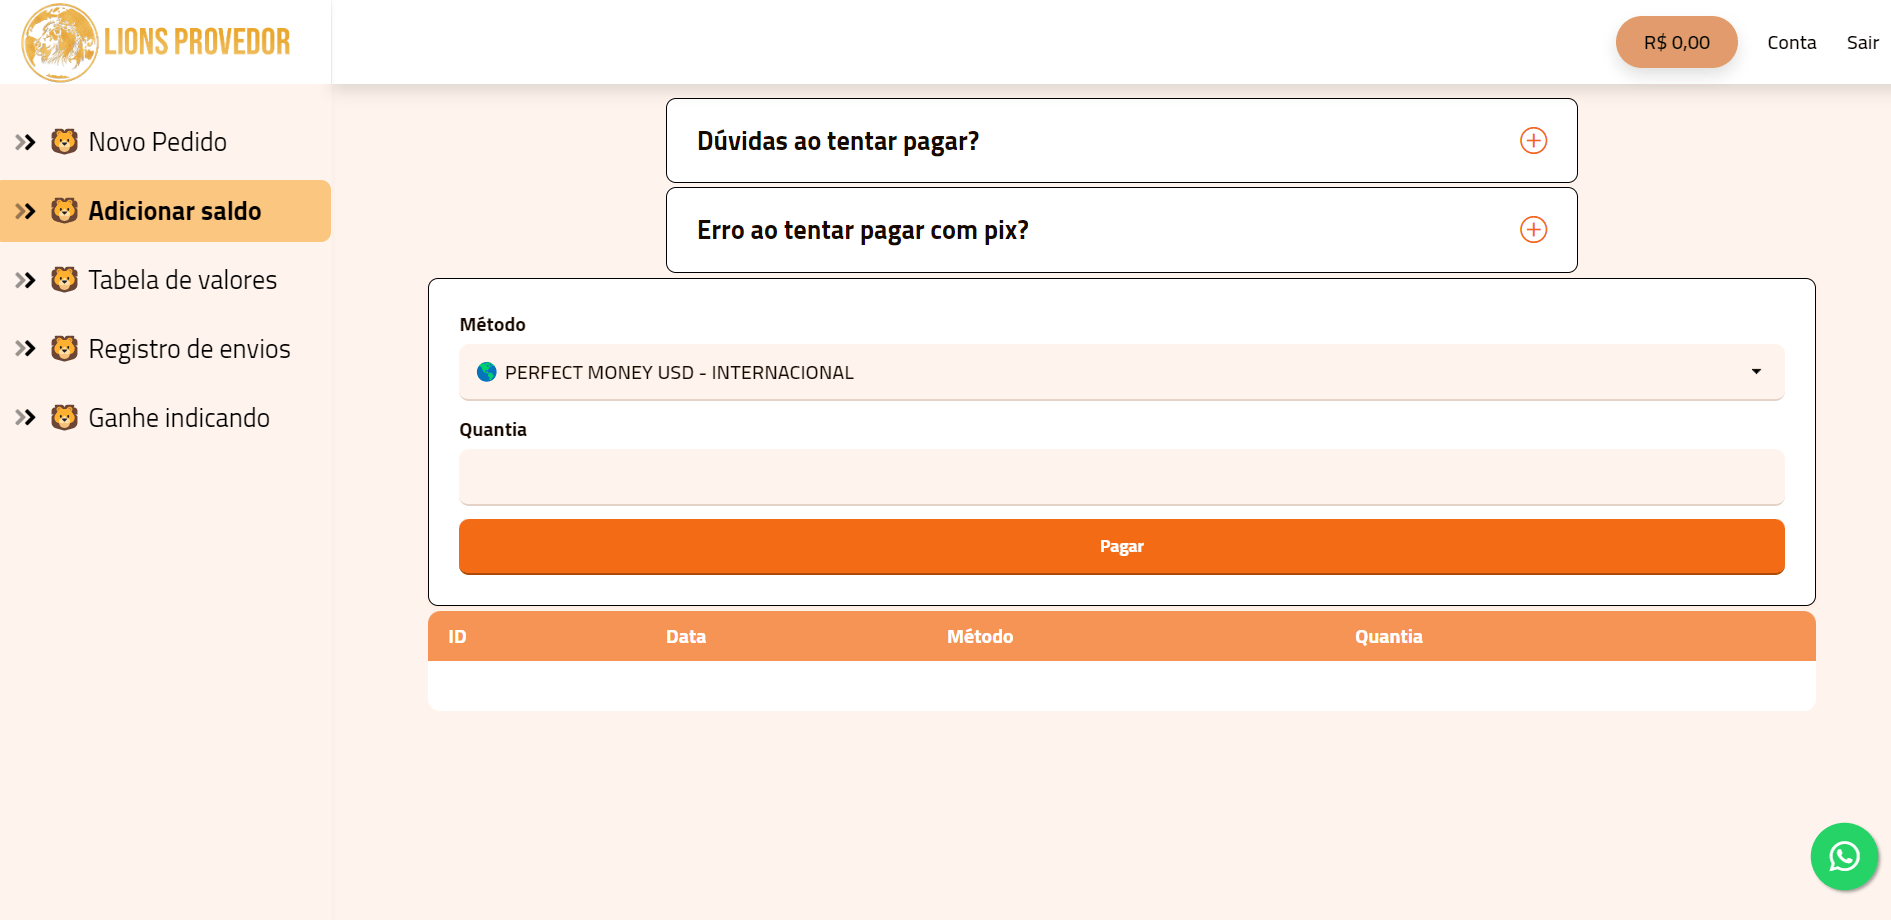Click the globe icon in Método field

pyautogui.click(x=487, y=372)
